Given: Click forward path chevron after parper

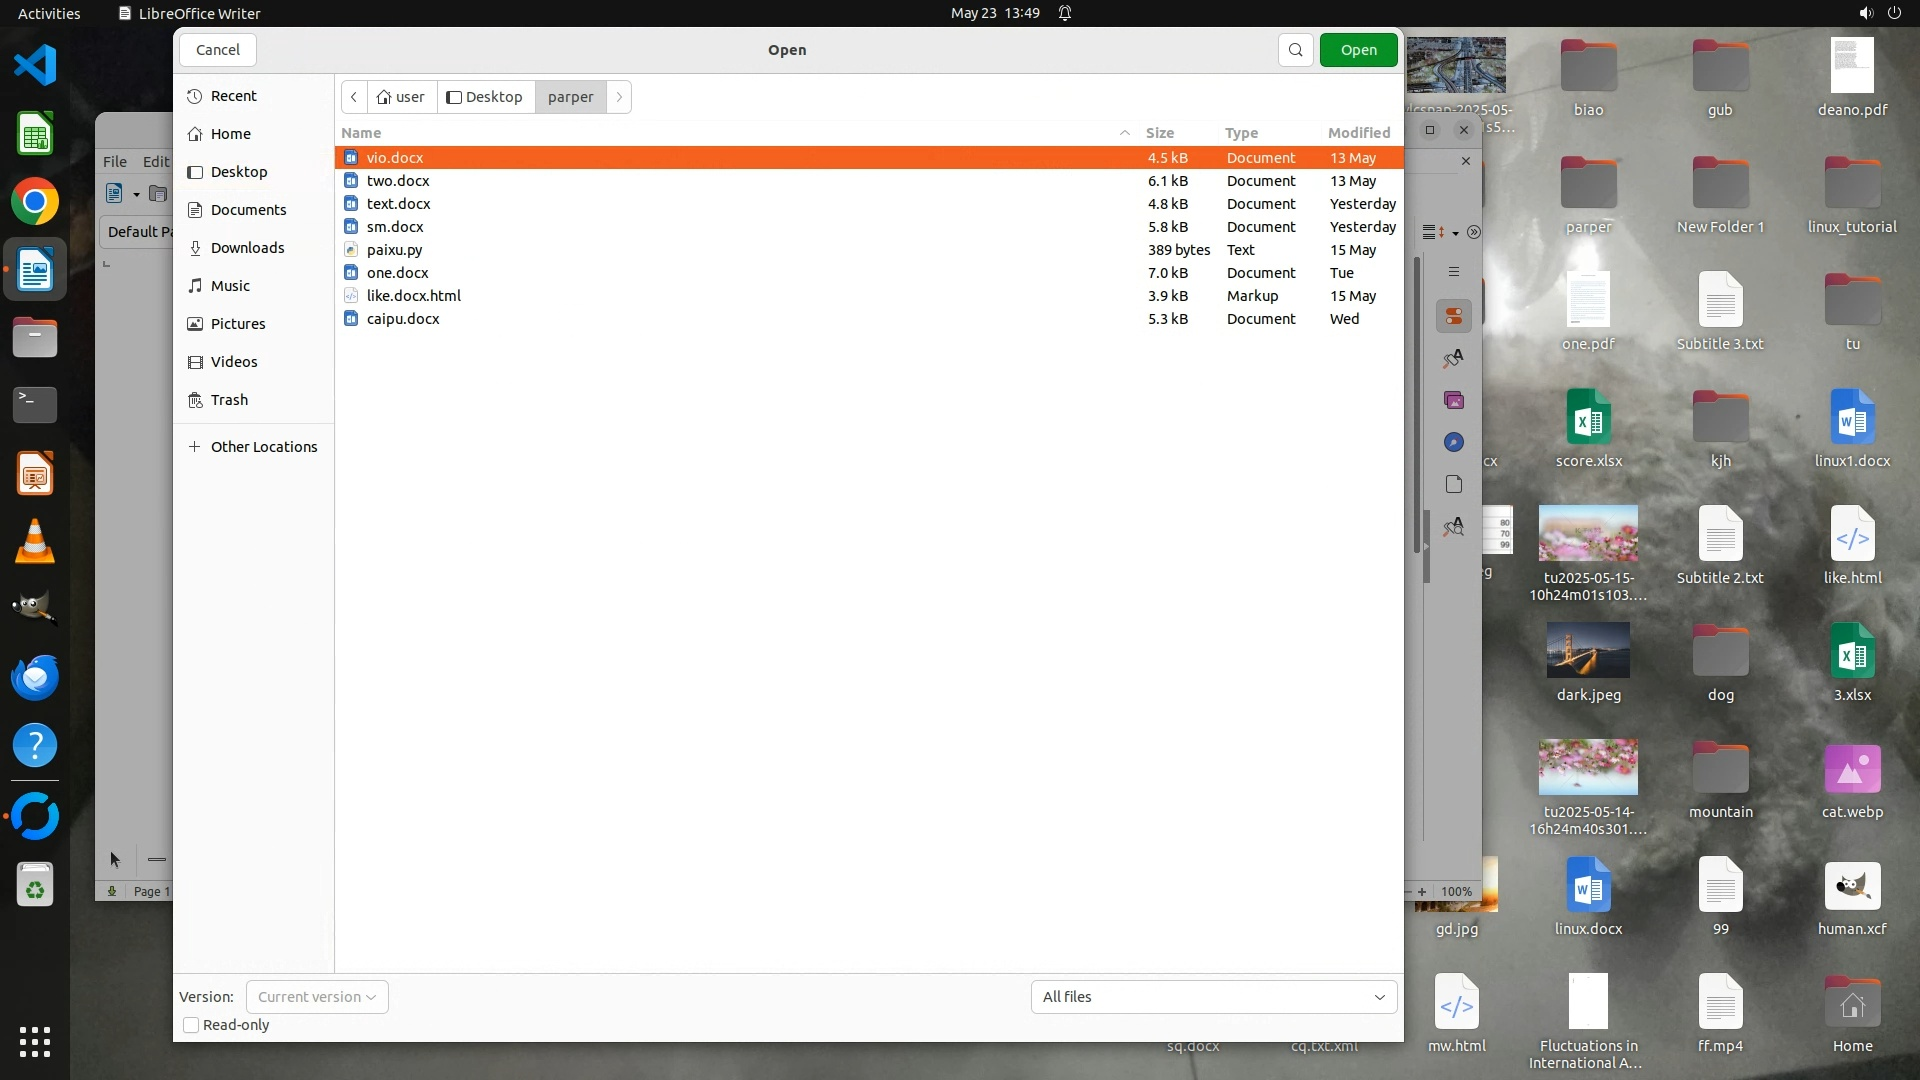Looking at the screenshot, I should 619,97.
